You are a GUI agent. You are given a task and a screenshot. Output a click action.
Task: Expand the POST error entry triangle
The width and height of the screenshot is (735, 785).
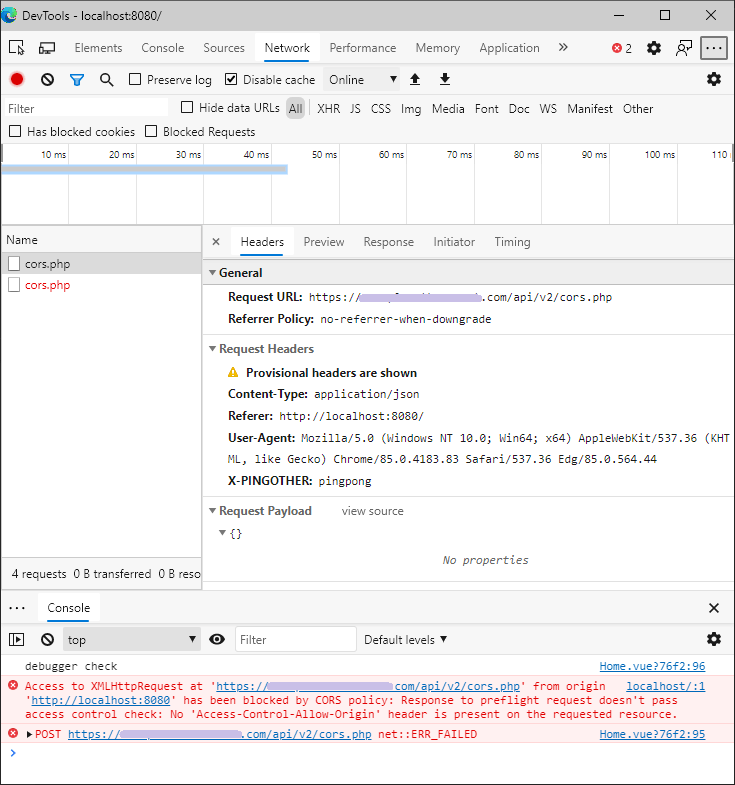coord(29,734)
